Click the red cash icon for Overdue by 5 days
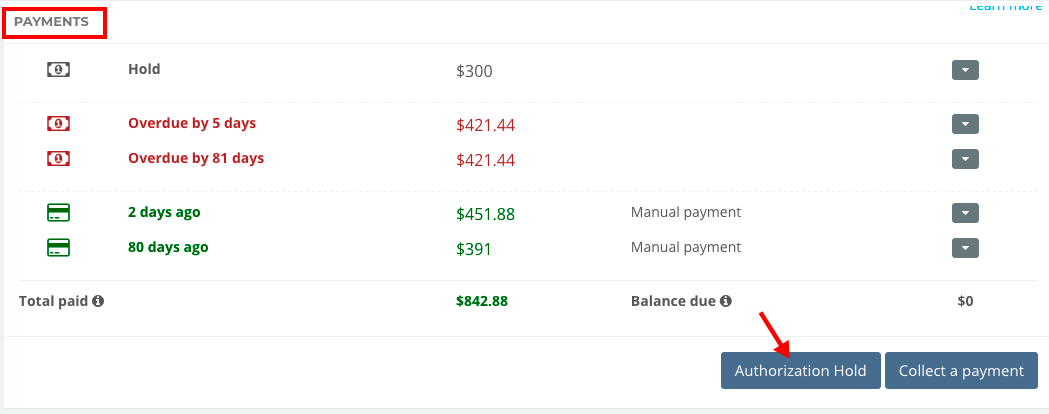The width and height of the screenshot is (1049, 414). (58, 124)
